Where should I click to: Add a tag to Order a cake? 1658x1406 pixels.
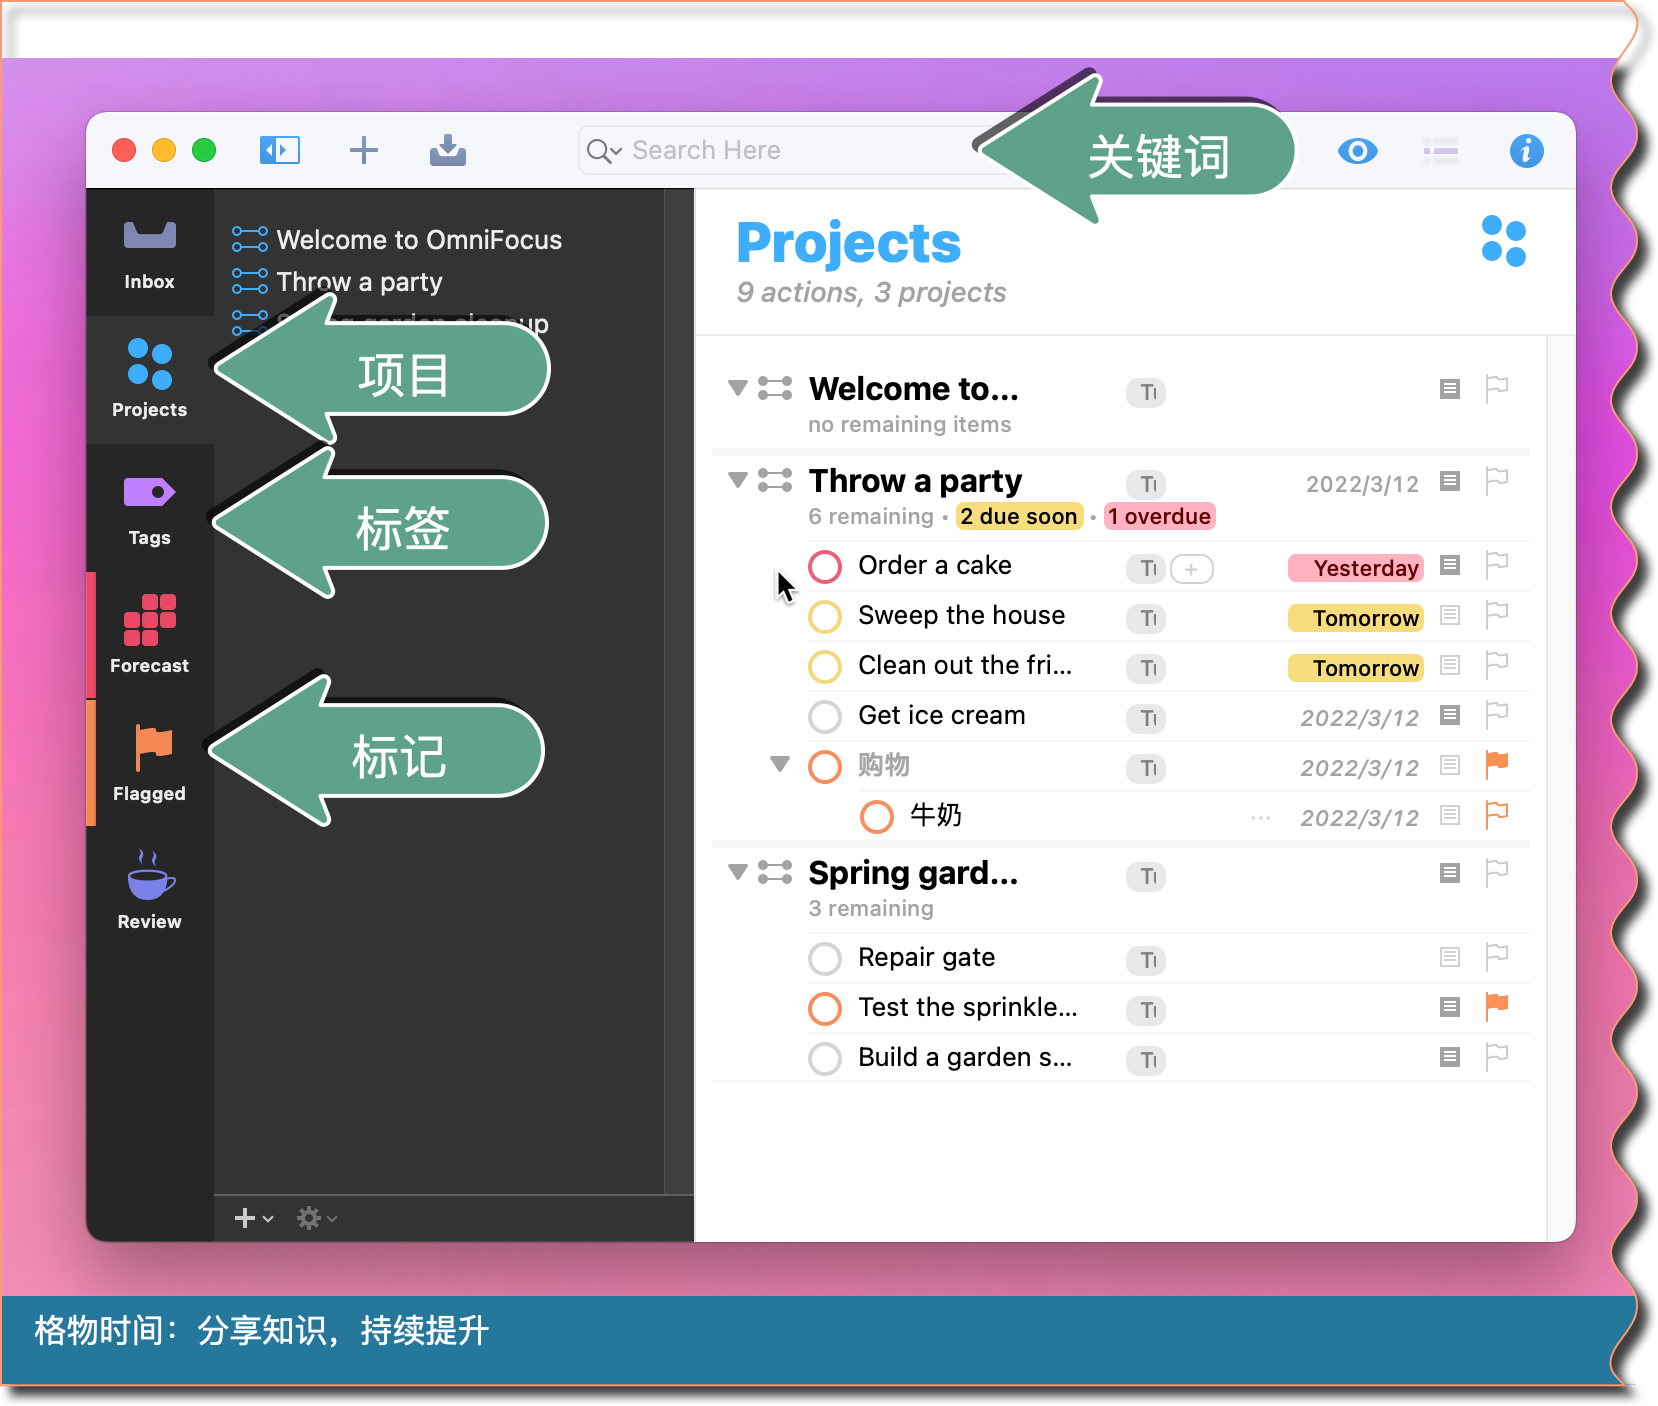pos(1192,569)
